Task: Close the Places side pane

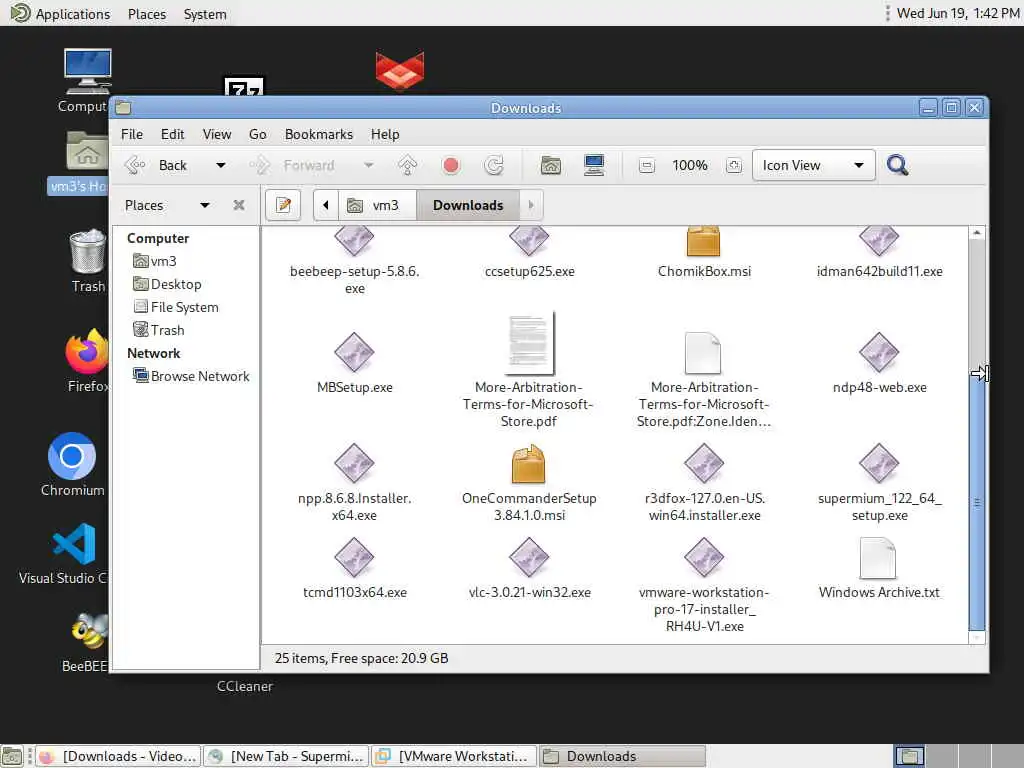Action: click(239, 205)
